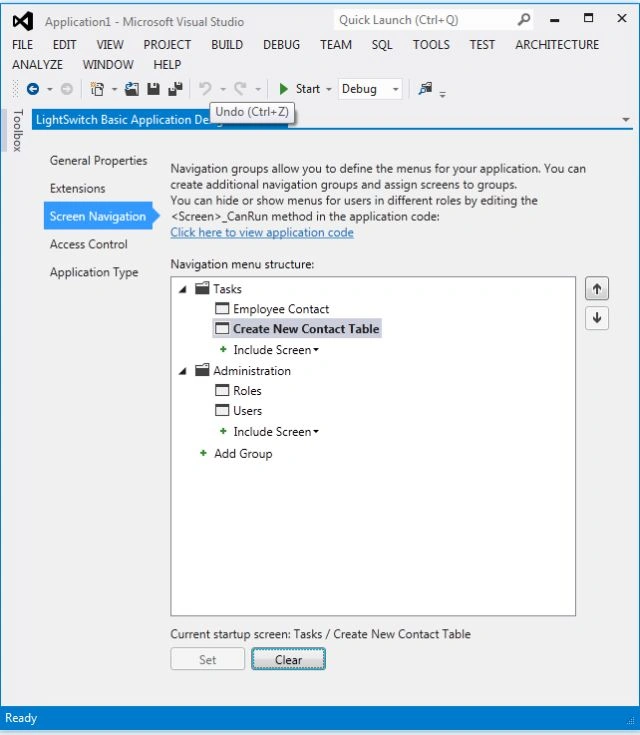
Task: Collapse the Tasks group tree node
Action: [x=183, y=289]
